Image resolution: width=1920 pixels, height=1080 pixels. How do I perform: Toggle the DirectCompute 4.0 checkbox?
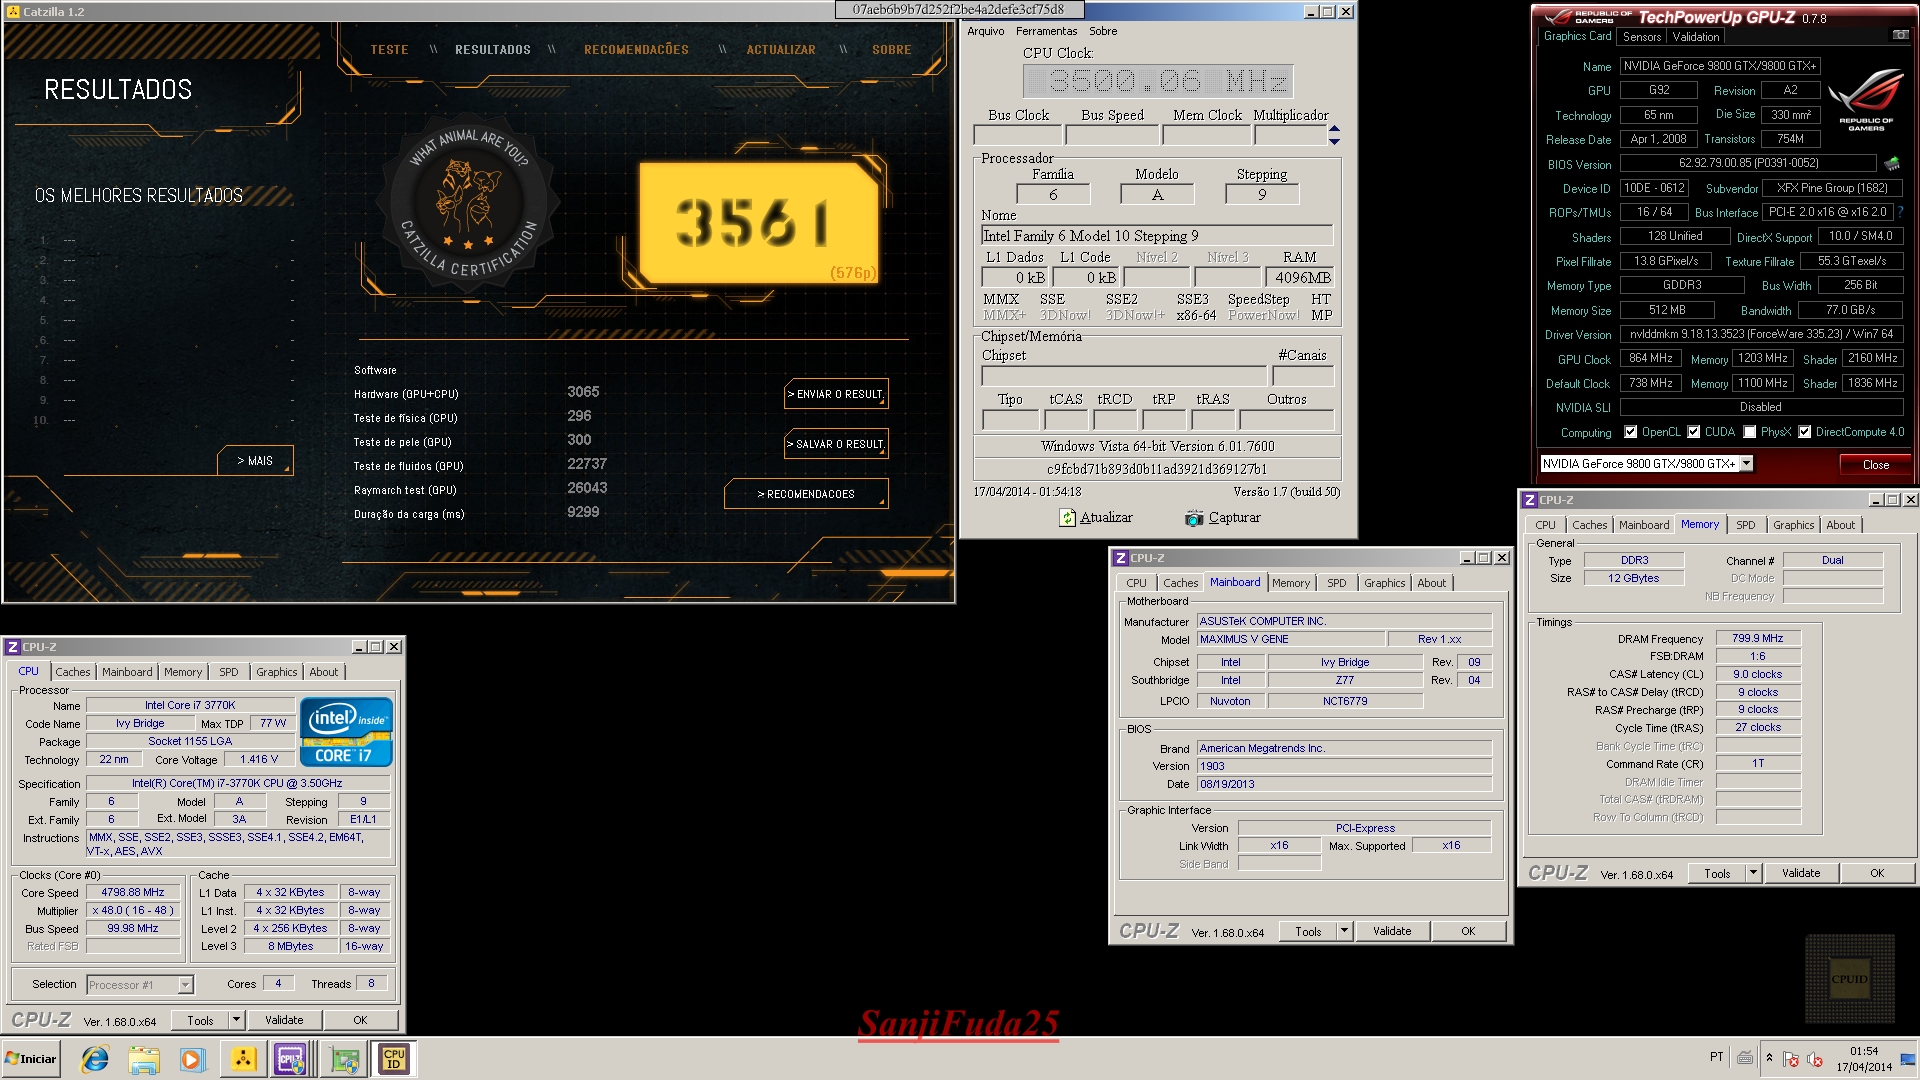click(1805, 432)
